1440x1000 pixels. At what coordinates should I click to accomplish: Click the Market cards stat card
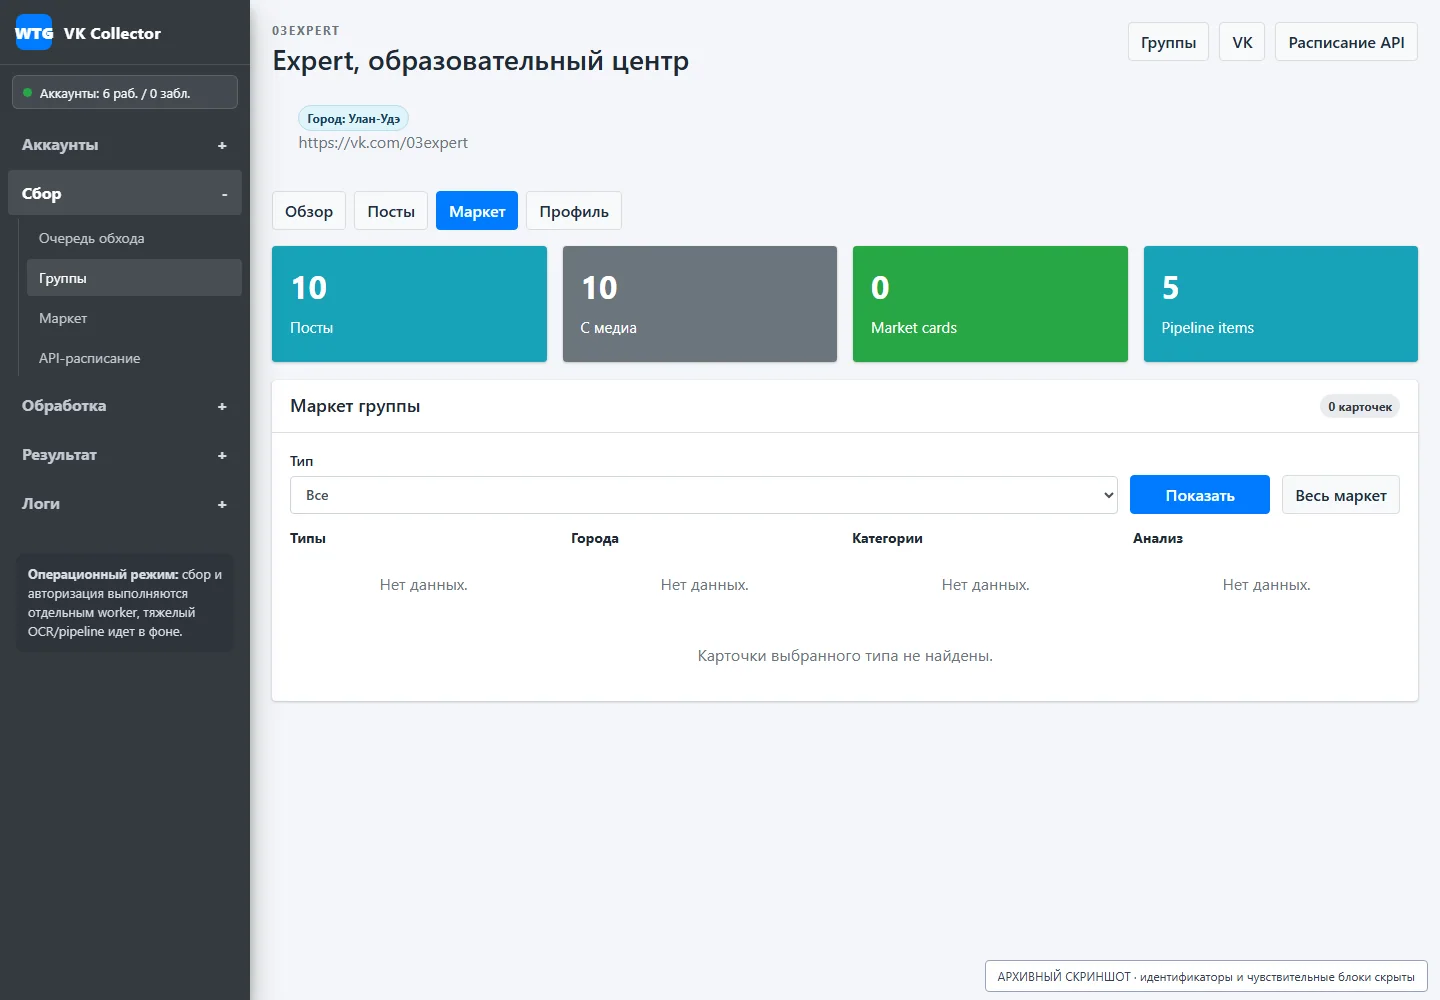click(990, 304)
